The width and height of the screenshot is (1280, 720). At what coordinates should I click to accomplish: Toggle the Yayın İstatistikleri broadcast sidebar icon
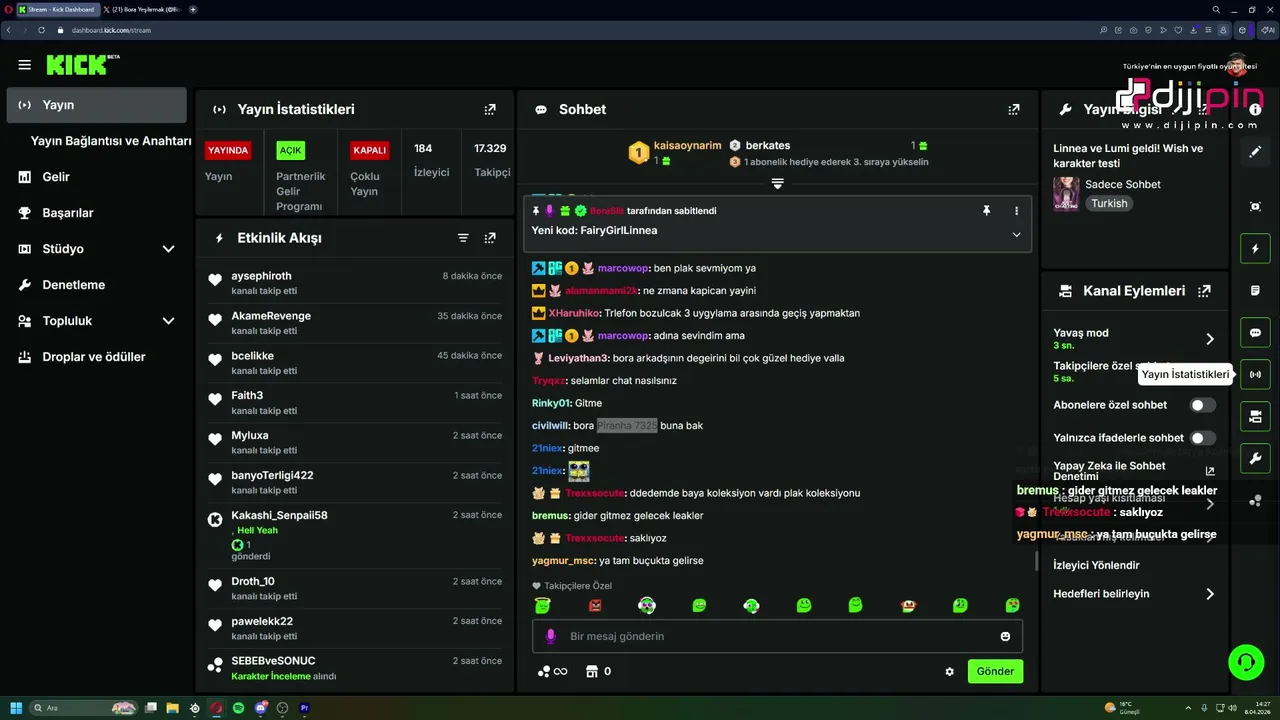pos(1255,375)
